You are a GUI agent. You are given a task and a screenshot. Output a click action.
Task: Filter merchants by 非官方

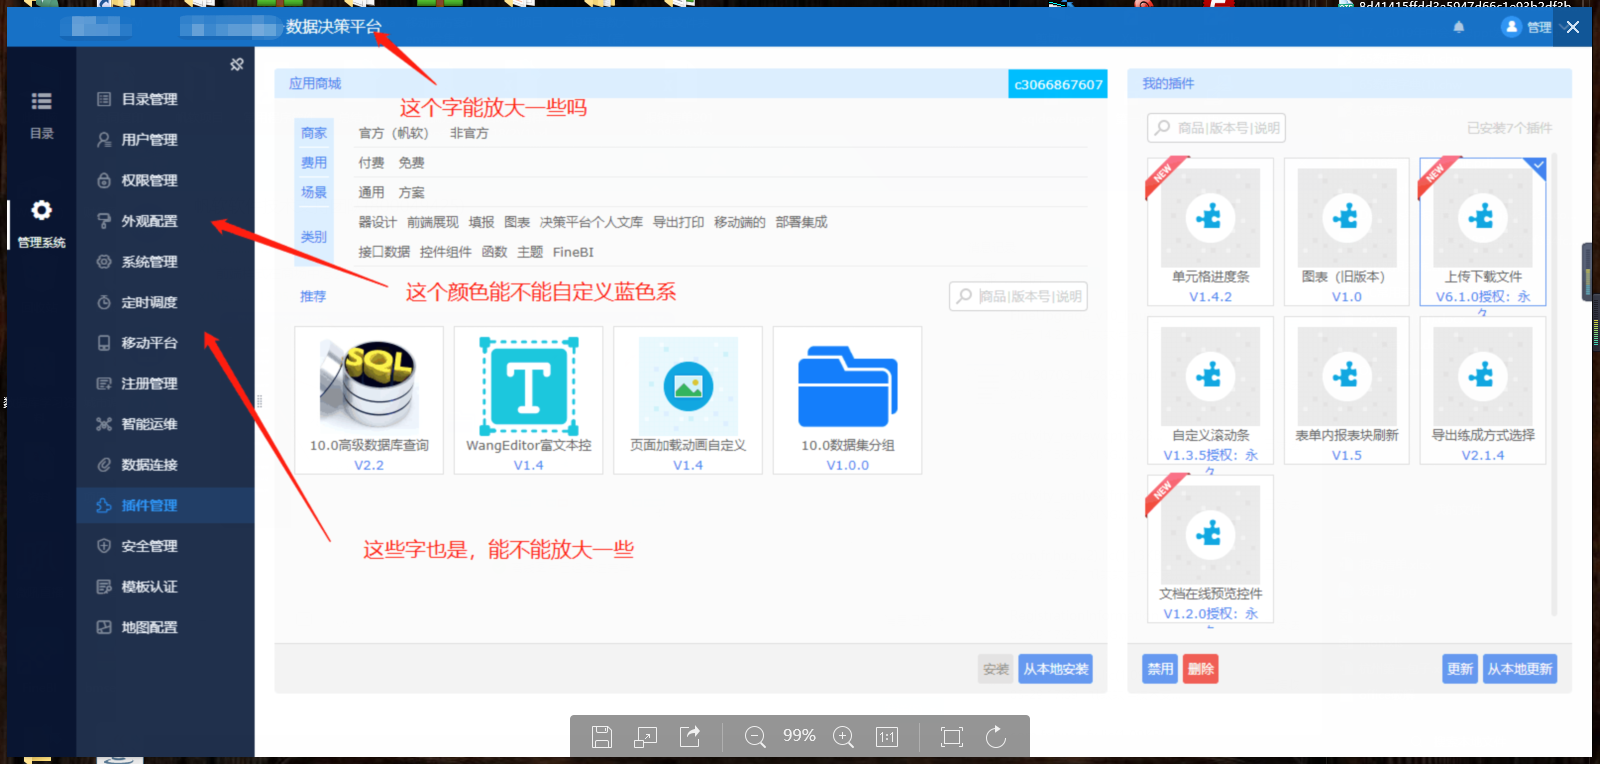point(469,133)
